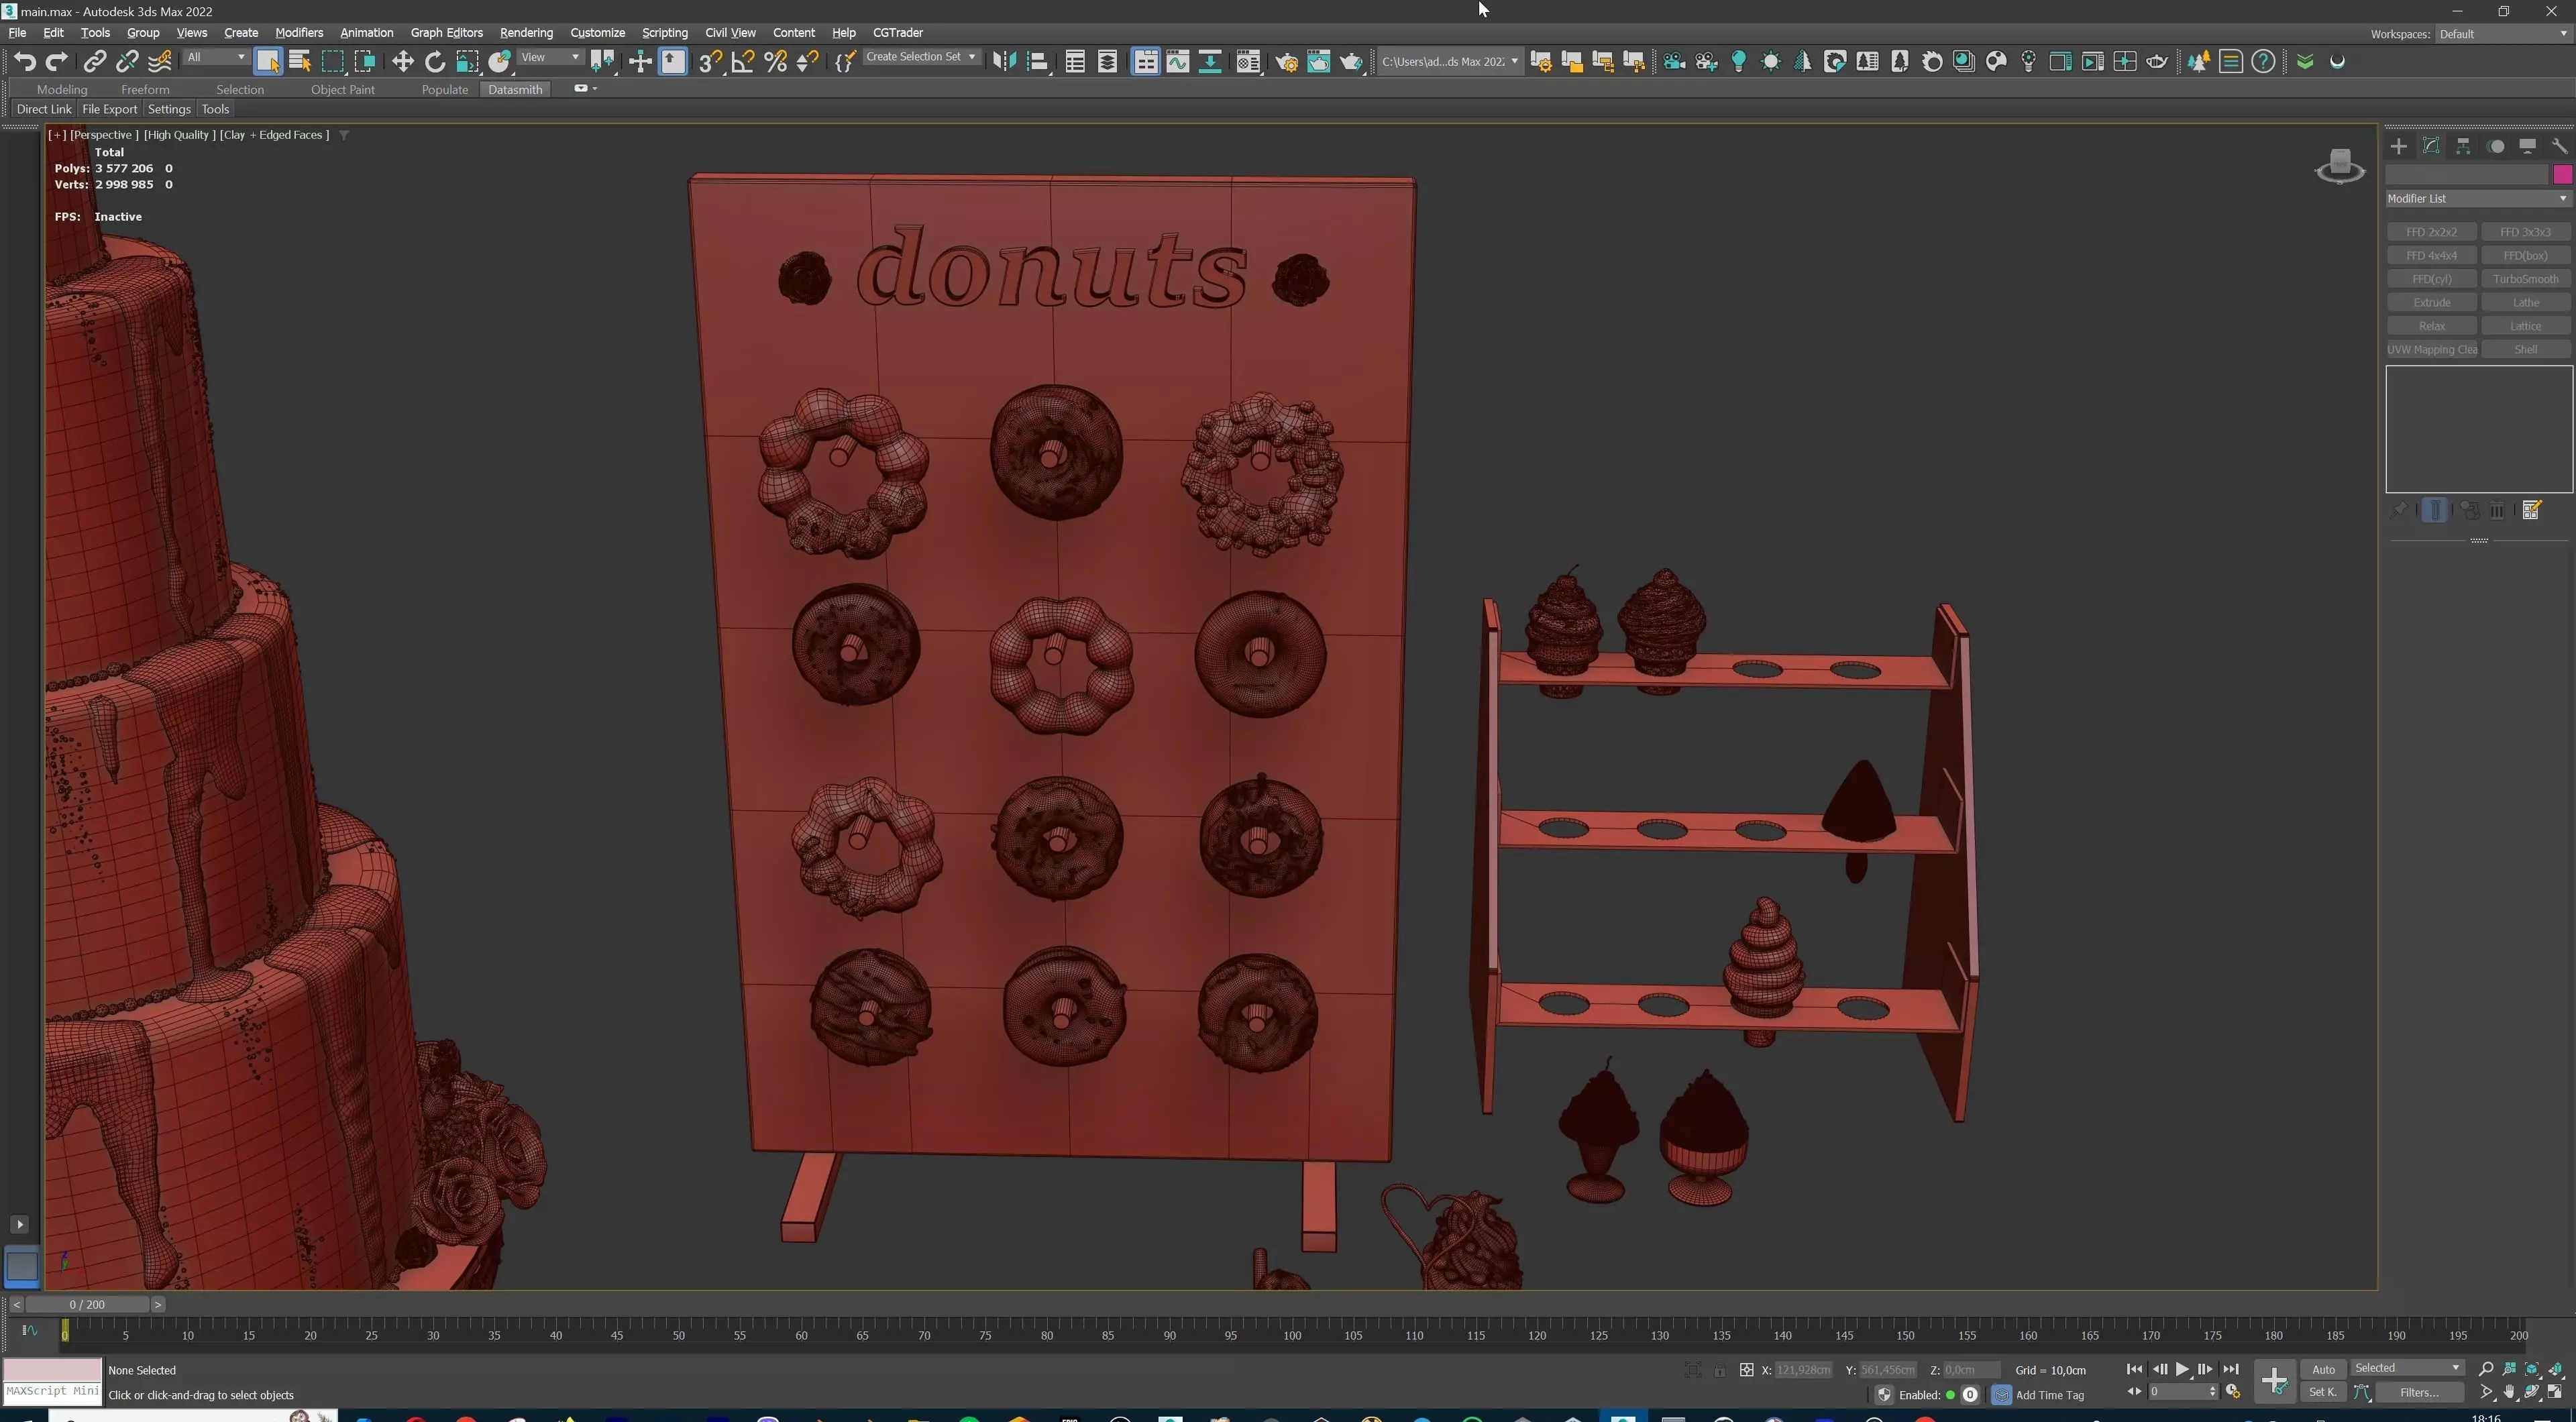The height and width of the screenshot is (1422, 2576).
Task: Switch to the Hierarchy panel tab icon
Action: 2463,146
